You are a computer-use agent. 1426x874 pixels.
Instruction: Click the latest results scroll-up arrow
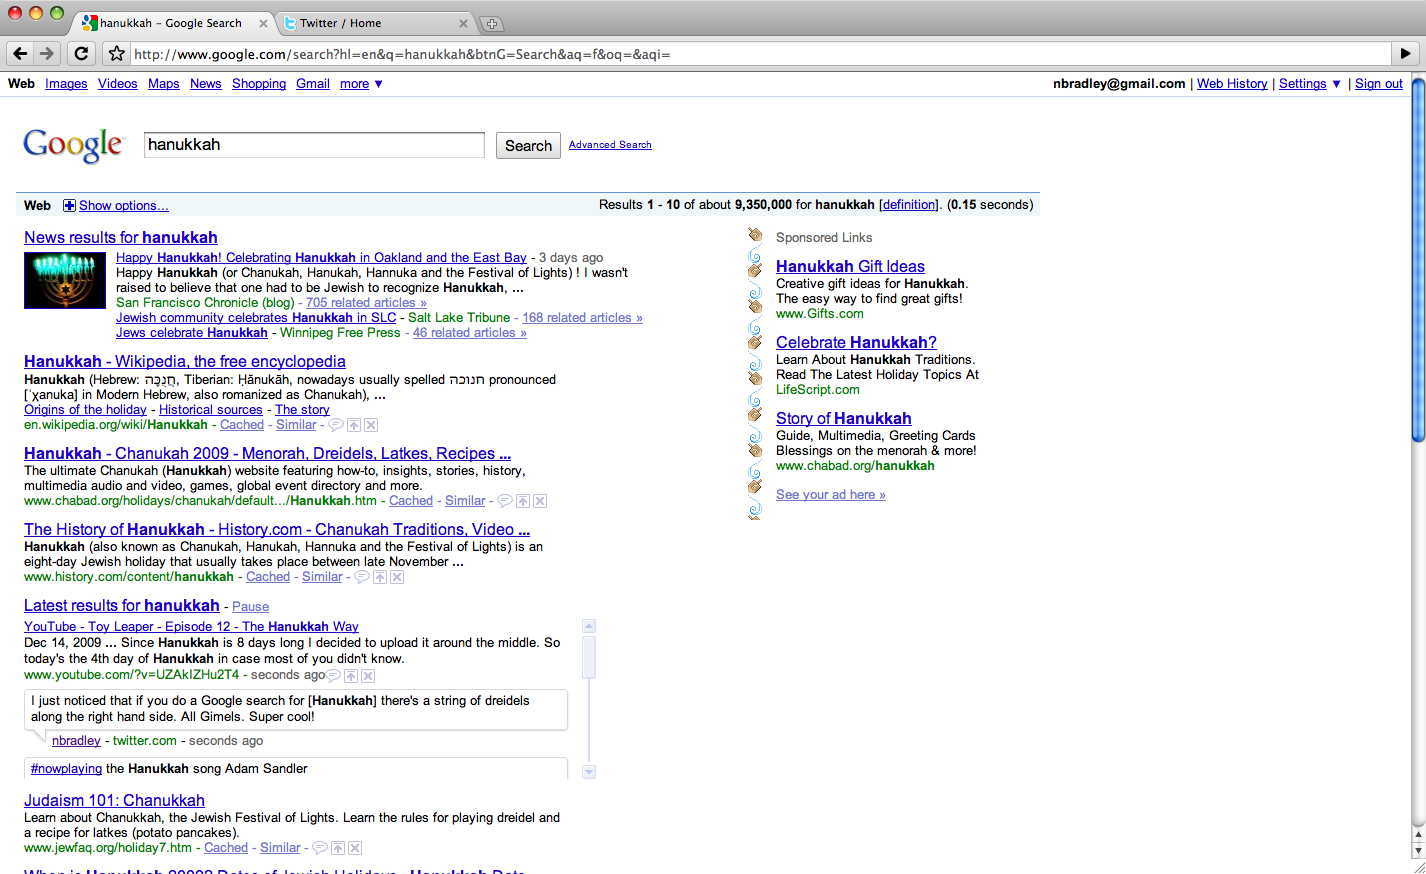click(x=589, y=626)
